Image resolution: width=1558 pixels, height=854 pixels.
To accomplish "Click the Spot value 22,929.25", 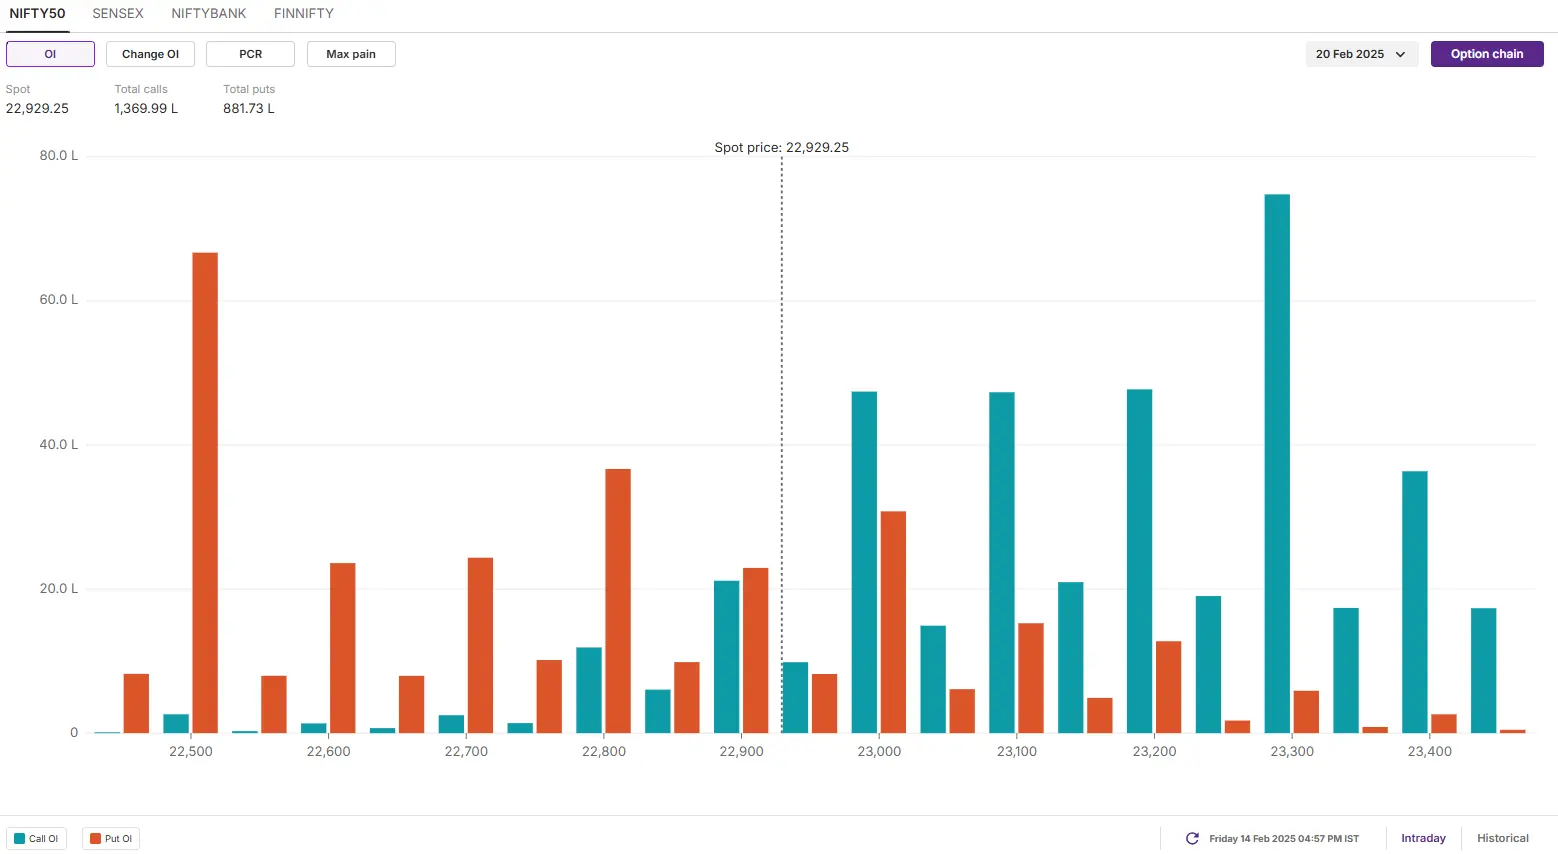I will point(37,108).
